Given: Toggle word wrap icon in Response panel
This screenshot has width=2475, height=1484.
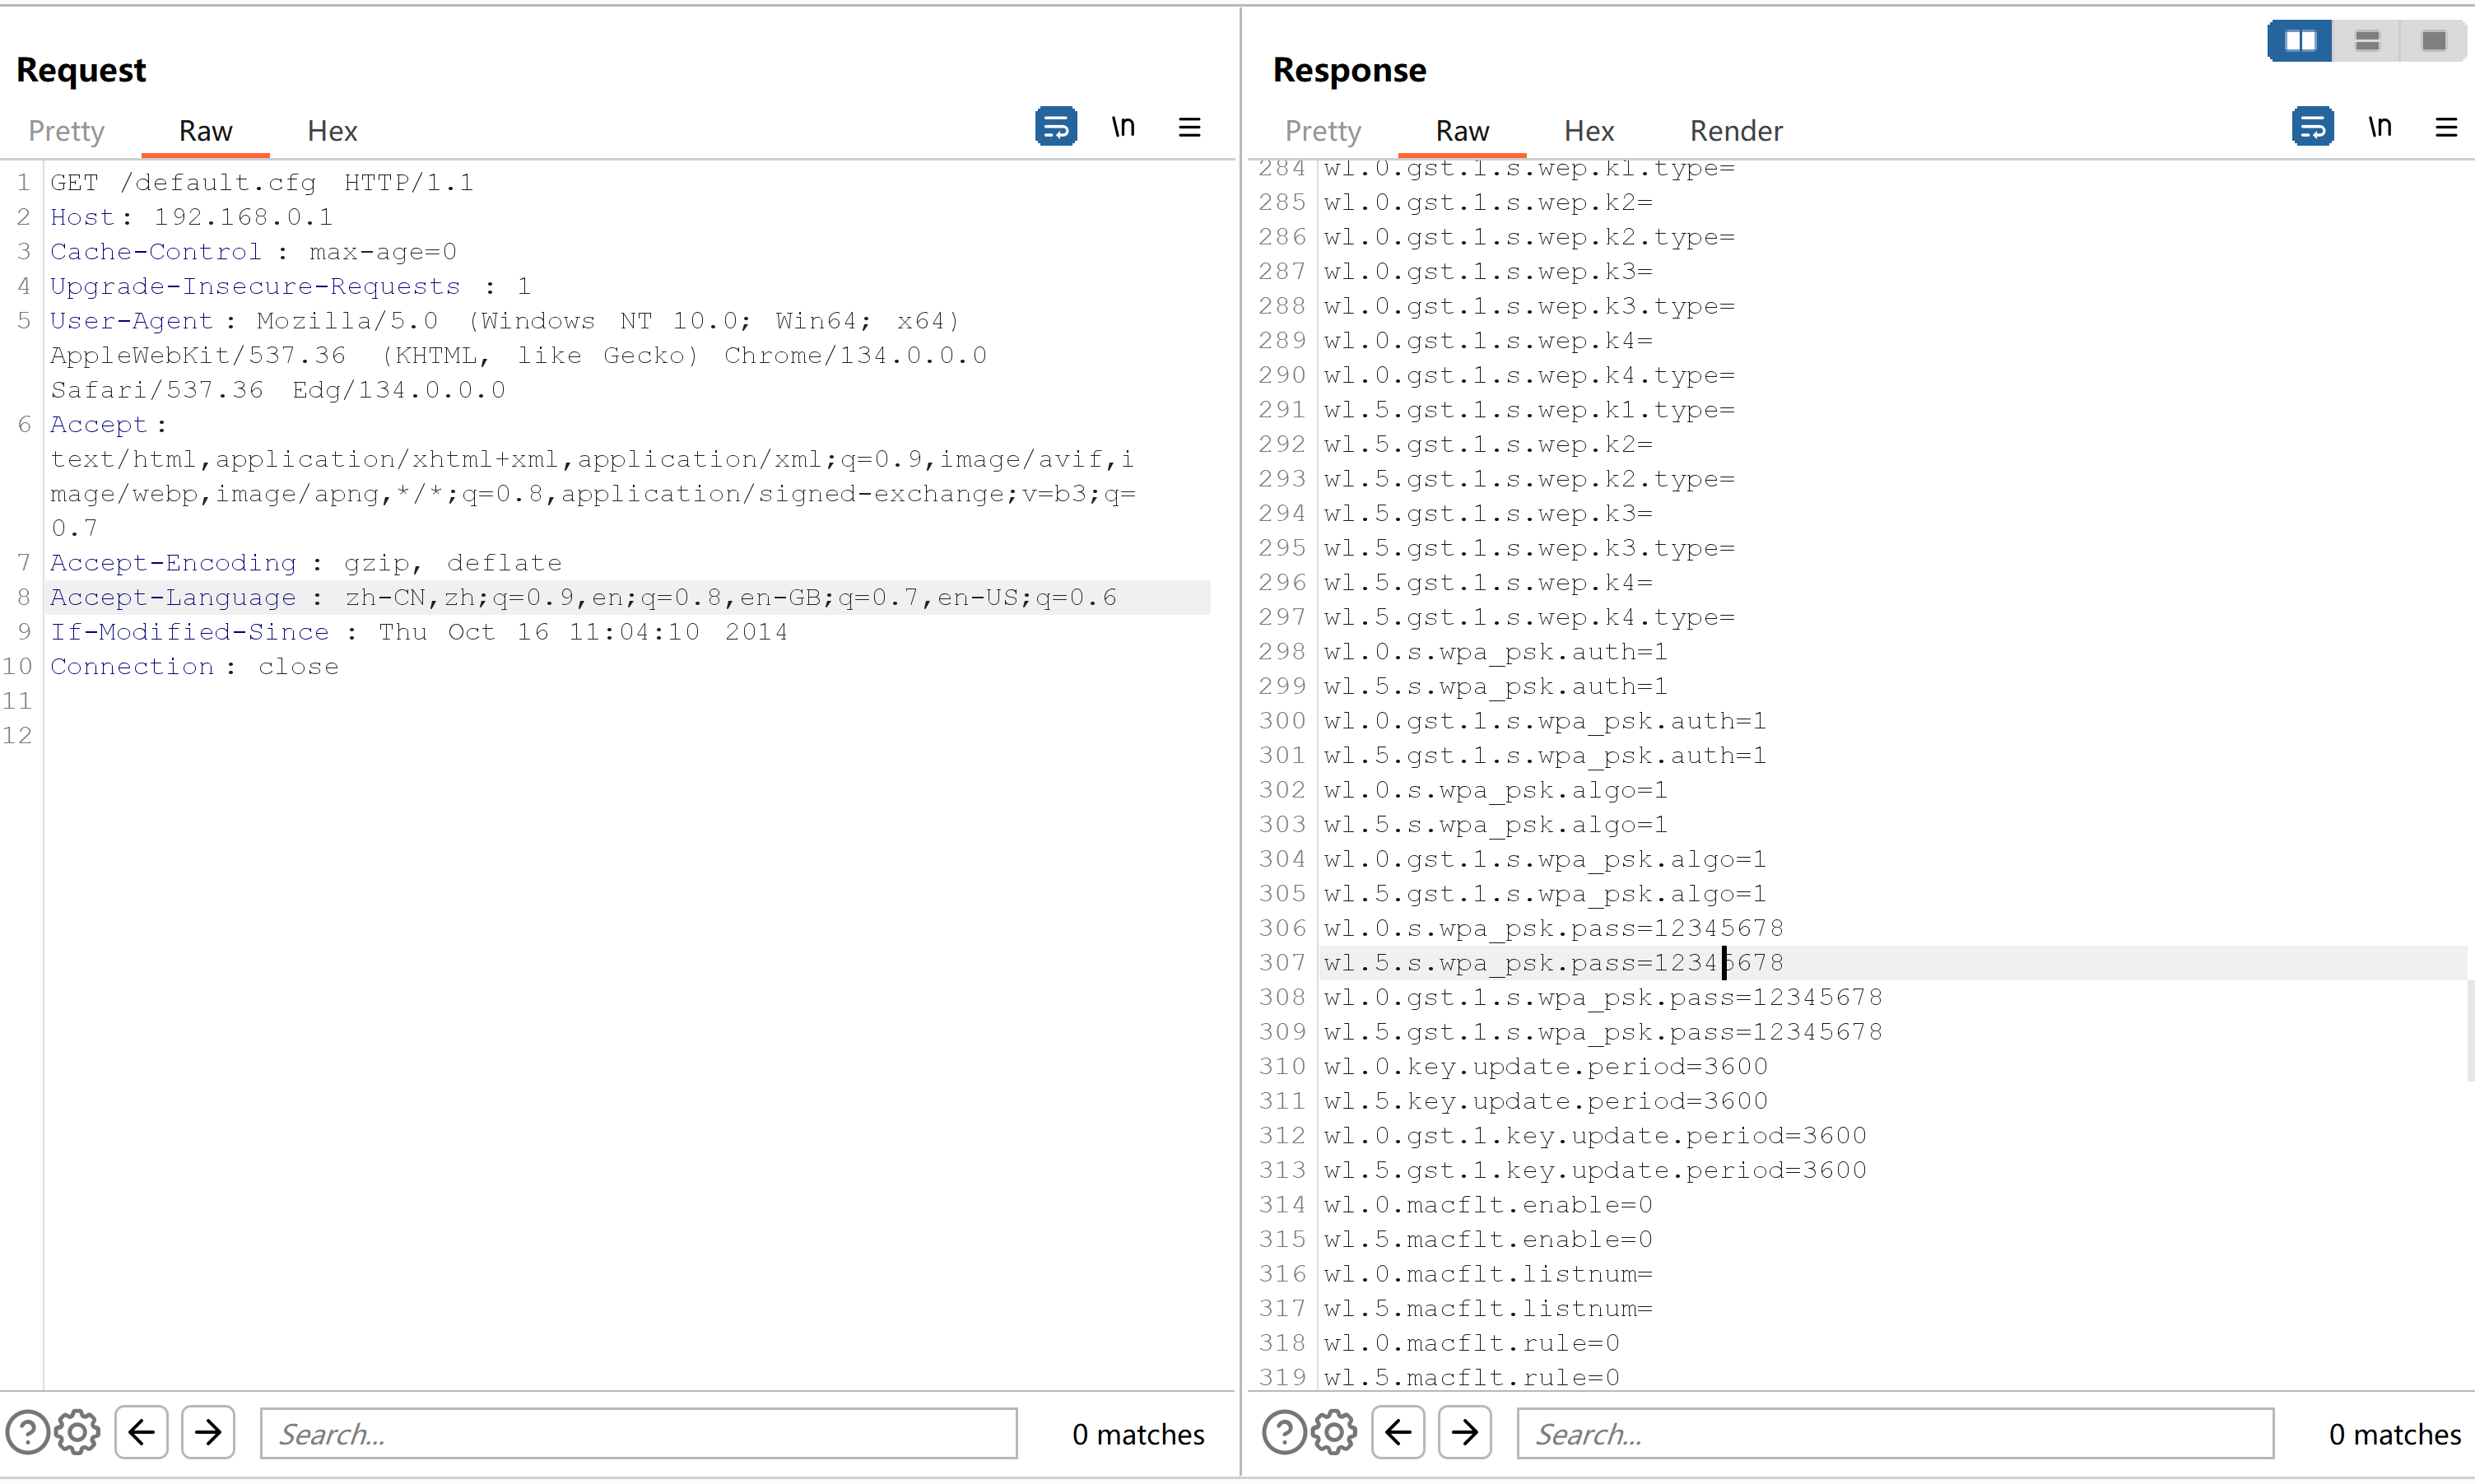Looking at the screenshot, I should (x=2311, y=127).
